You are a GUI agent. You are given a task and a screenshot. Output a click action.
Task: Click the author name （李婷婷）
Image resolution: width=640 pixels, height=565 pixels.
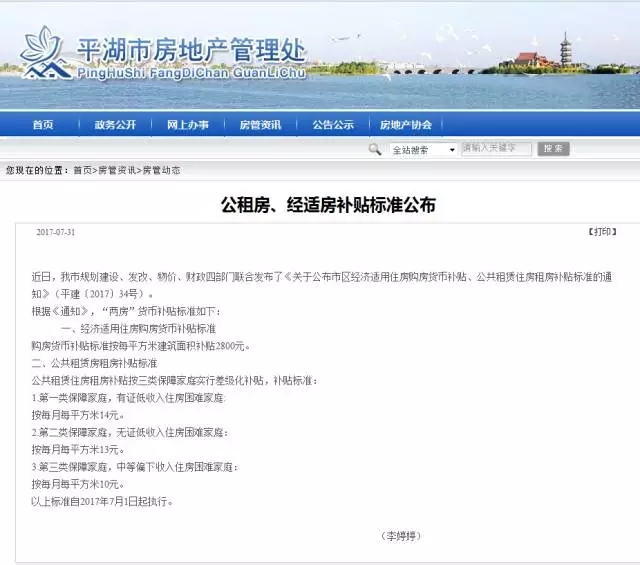pyautogui.click(x=402, y=536)
